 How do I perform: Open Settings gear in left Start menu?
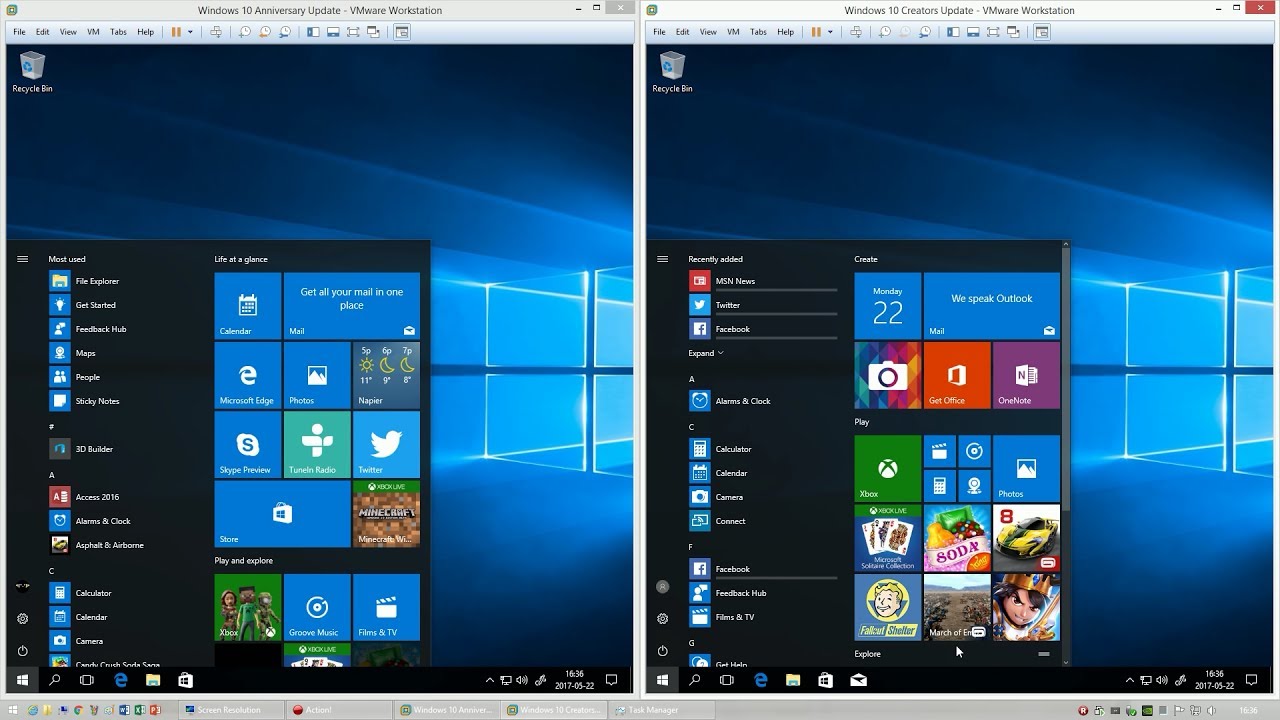[x=22, y=619]
